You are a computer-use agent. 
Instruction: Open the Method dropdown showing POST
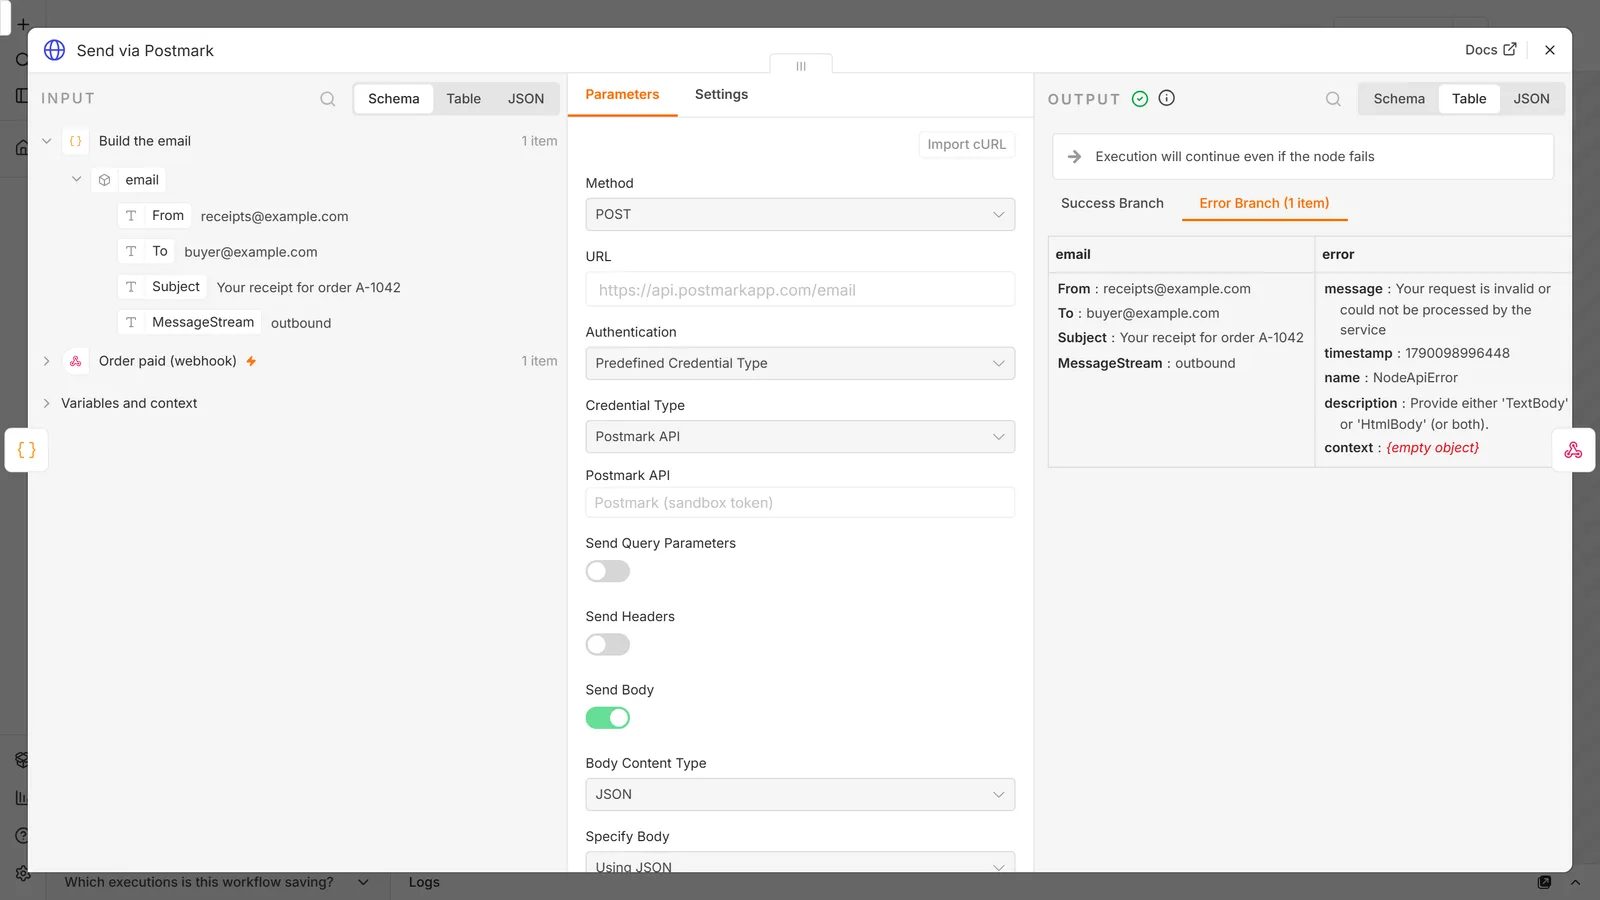pos(800,214)
